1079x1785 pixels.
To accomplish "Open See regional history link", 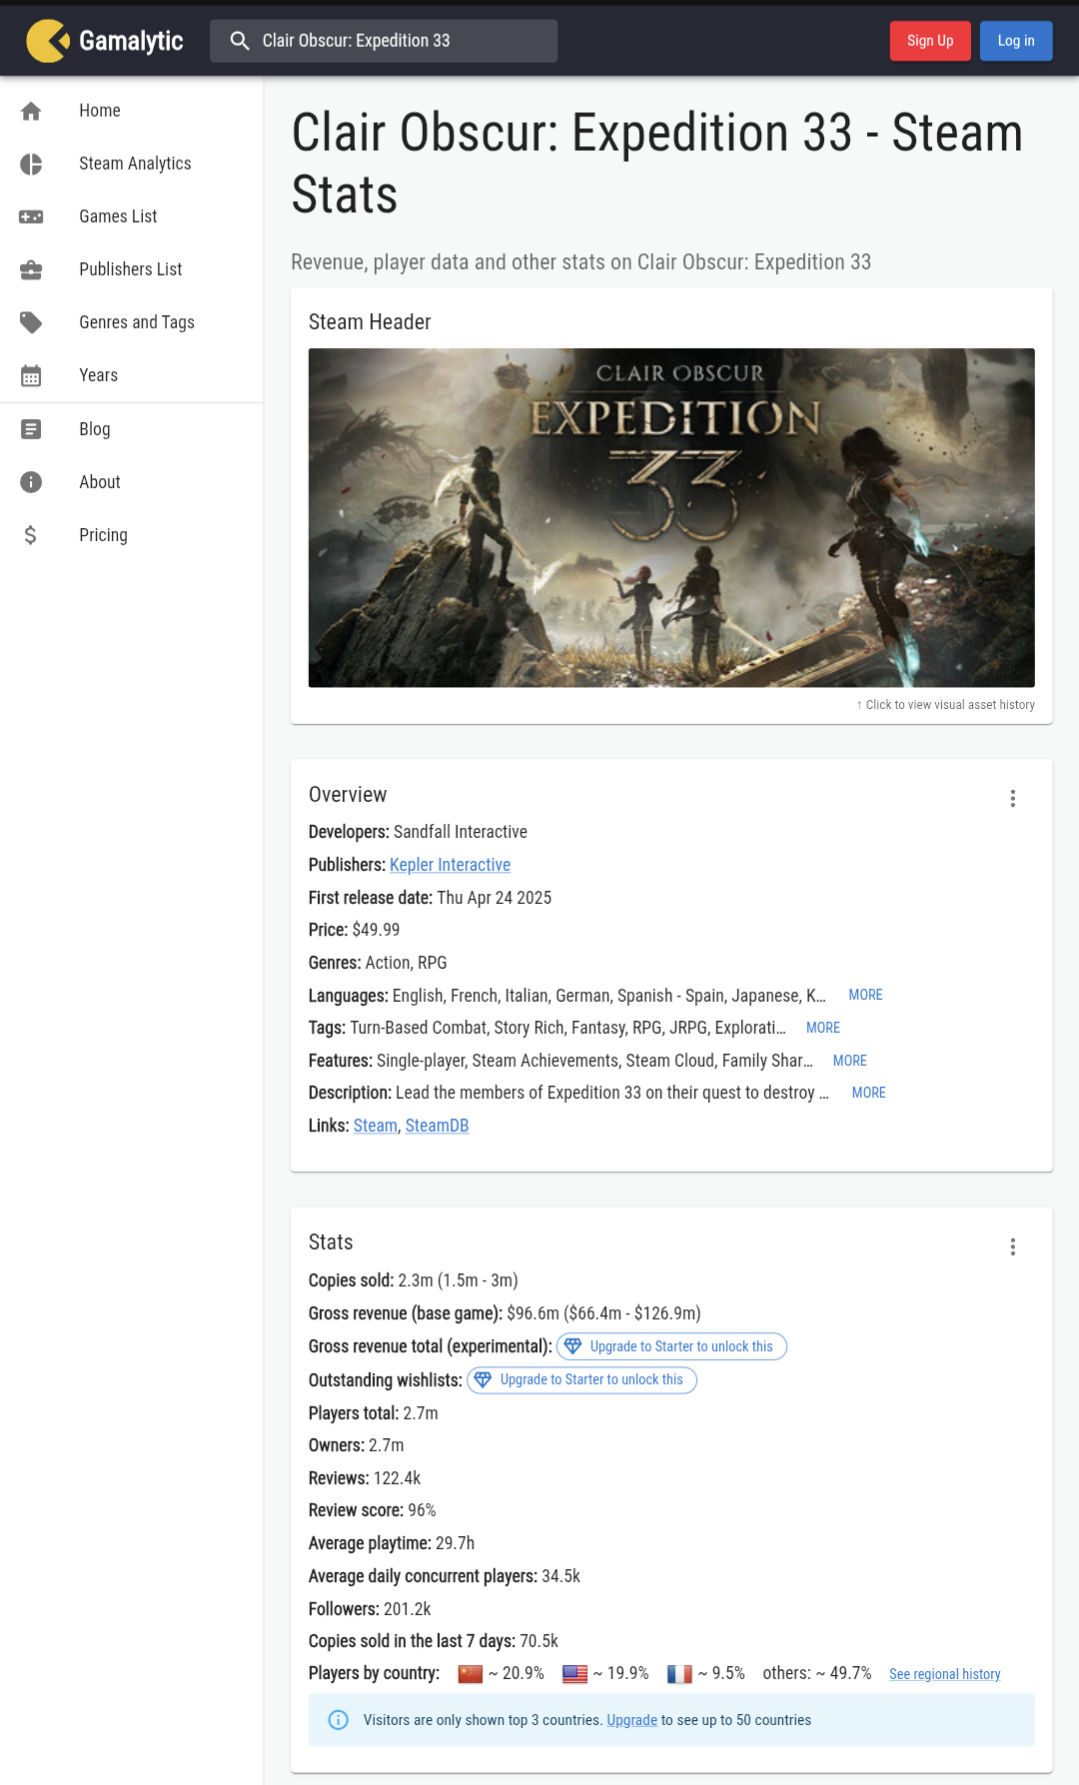I will [945, 1674].
